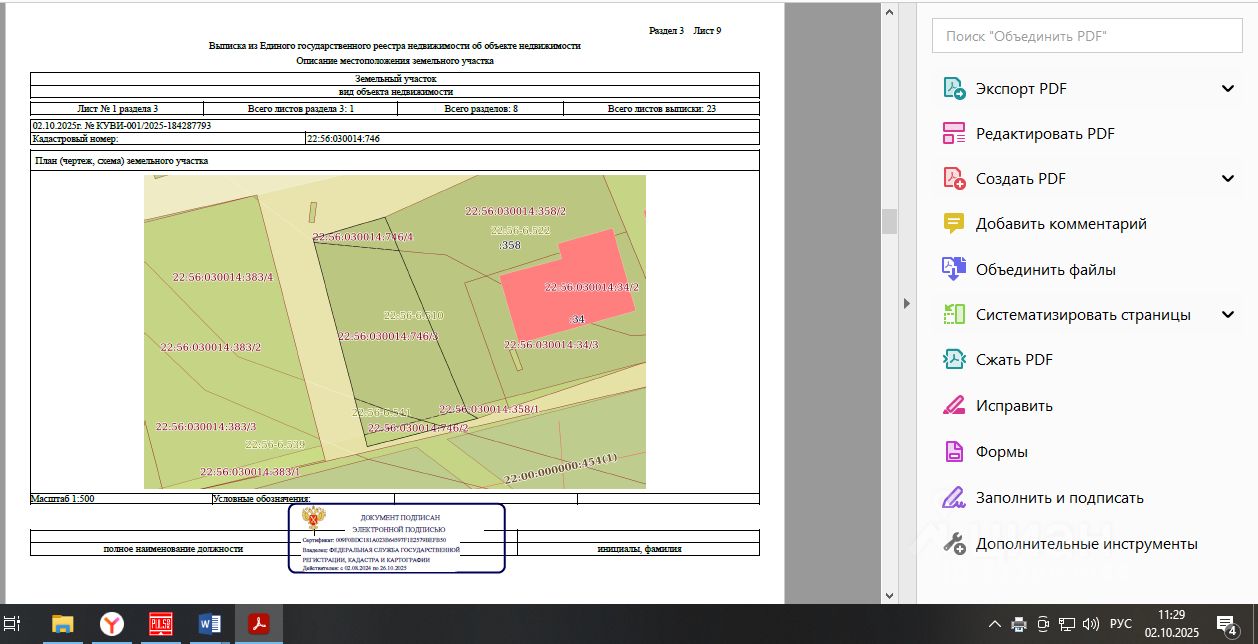This screenshot has height=644, width=1258.
Task: Open the Forms tool icon
Action: coord(954,452)
